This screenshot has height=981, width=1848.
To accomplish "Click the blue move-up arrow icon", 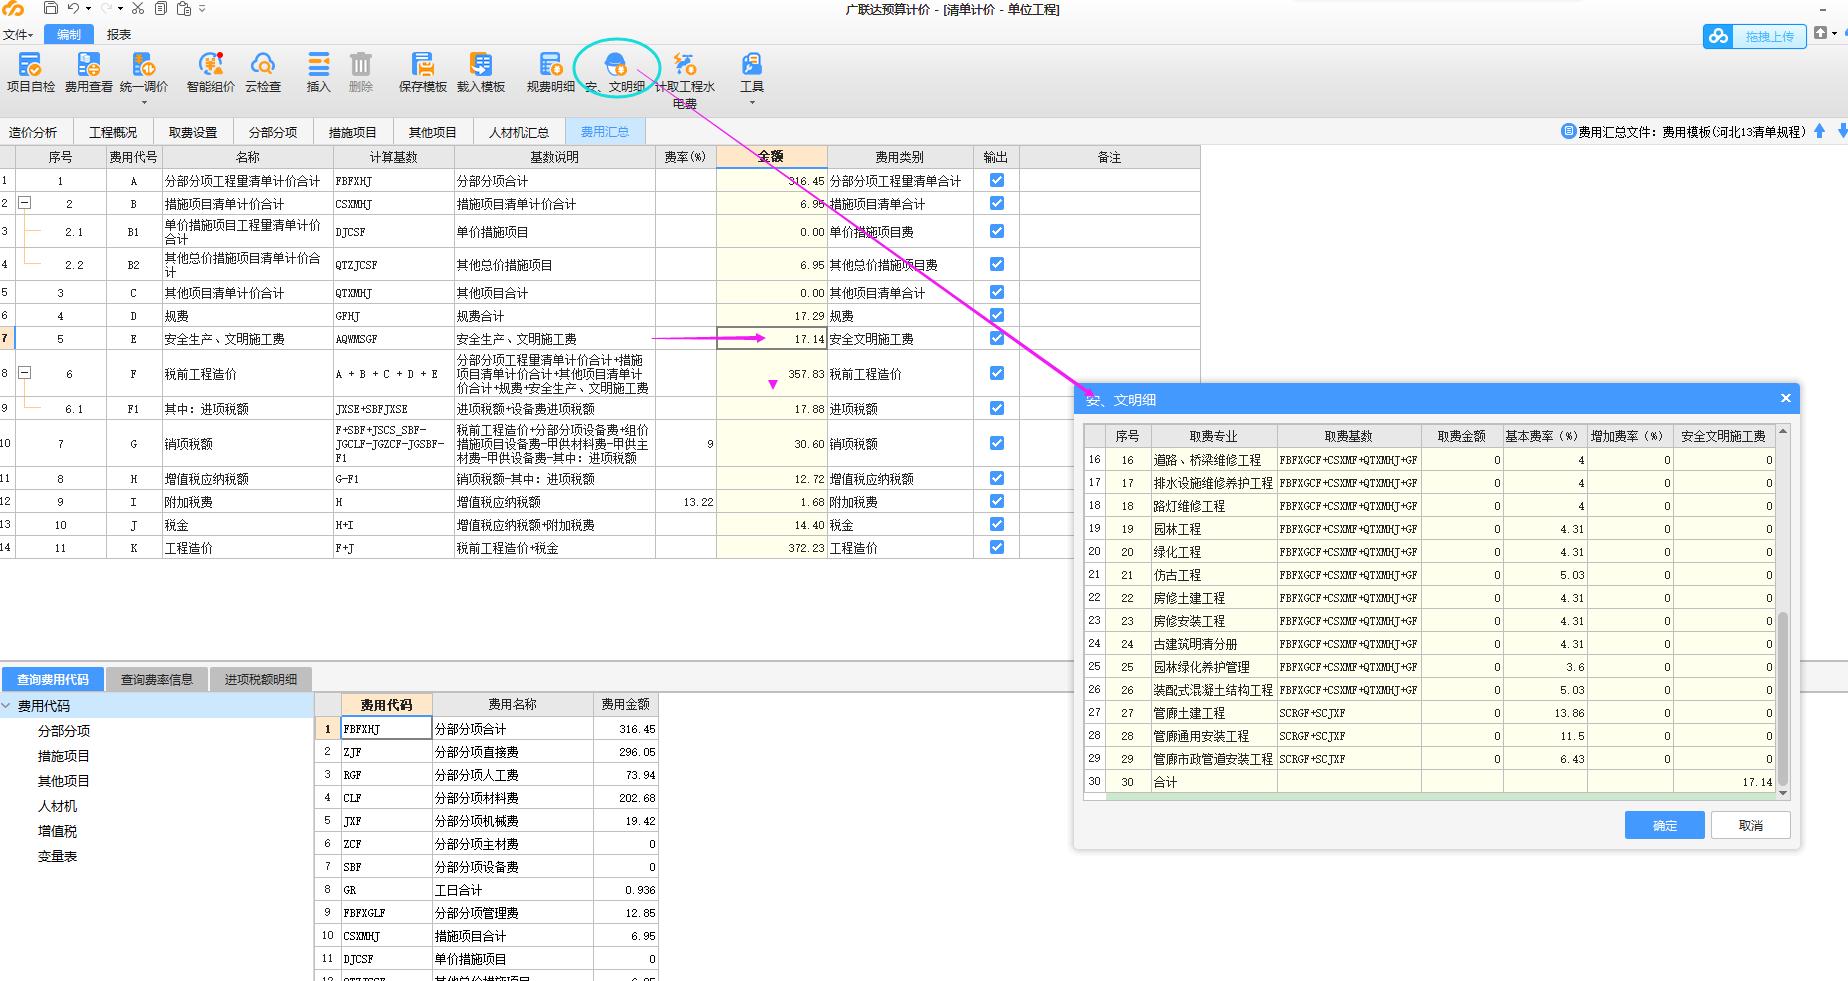I will 1820,131.
